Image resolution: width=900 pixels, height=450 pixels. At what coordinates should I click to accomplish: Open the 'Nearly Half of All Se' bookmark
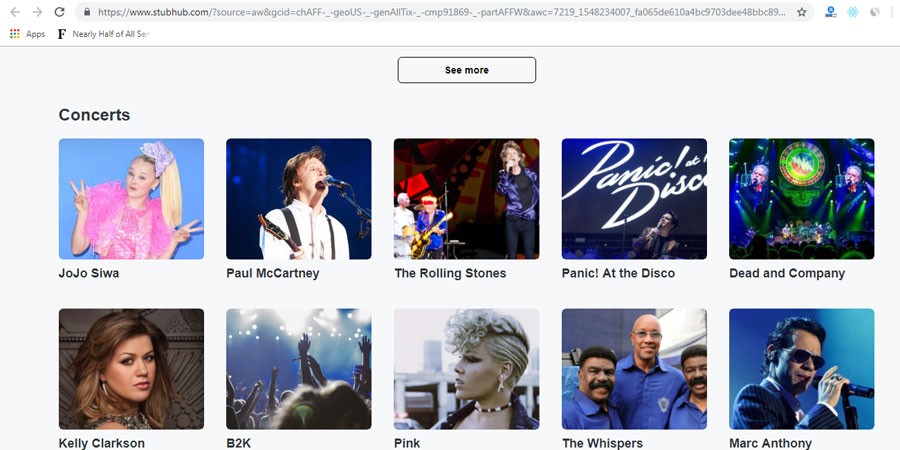coord(105,34)
